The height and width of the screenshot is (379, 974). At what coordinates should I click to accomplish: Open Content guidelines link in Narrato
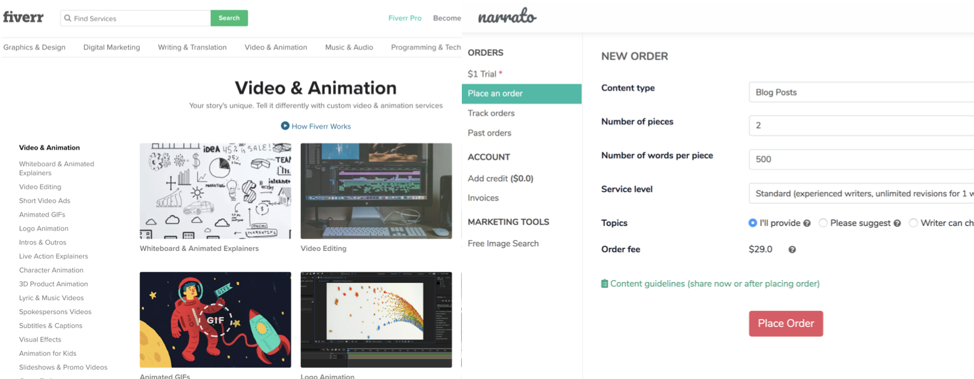[715, 283]
